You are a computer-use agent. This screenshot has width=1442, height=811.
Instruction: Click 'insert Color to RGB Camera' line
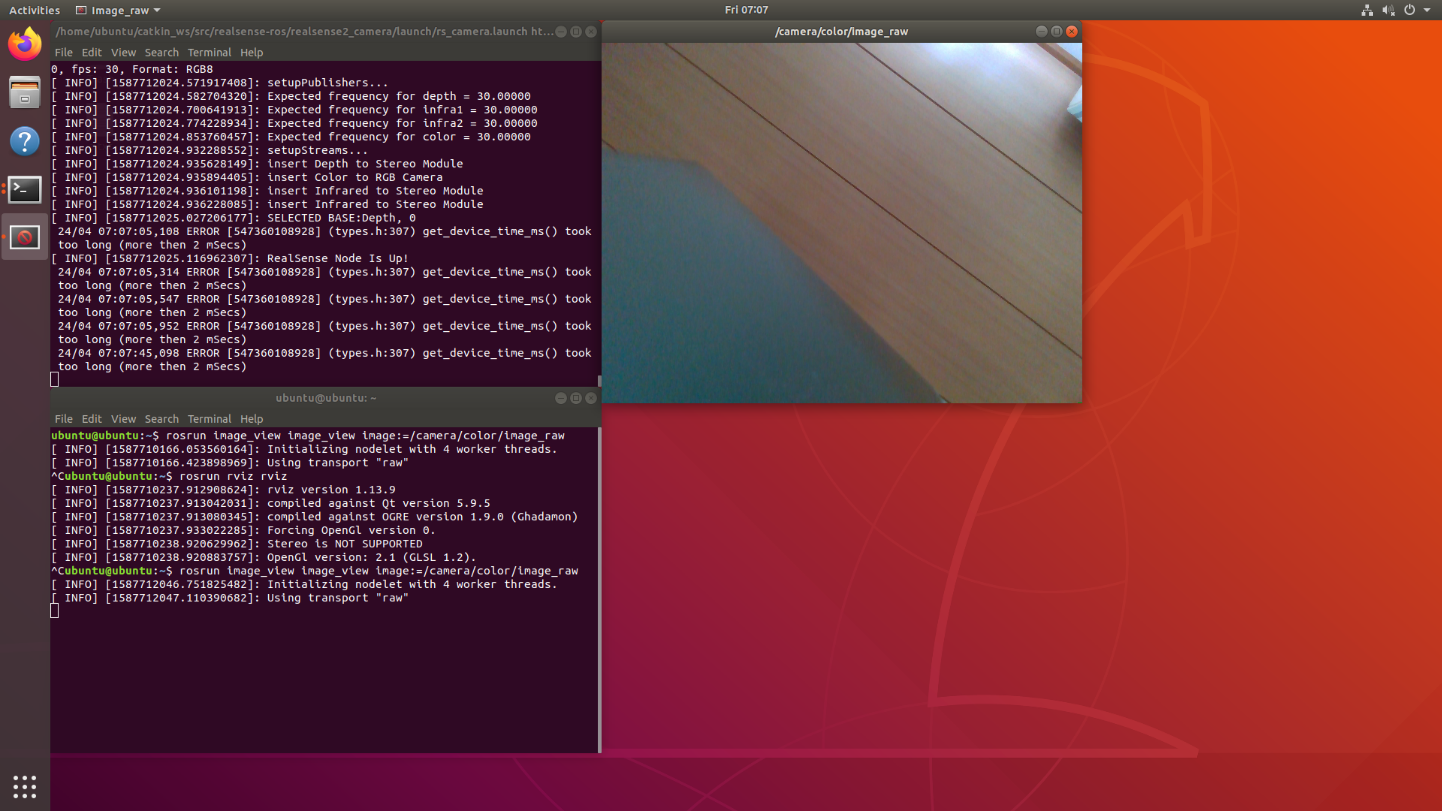point(247,177)
